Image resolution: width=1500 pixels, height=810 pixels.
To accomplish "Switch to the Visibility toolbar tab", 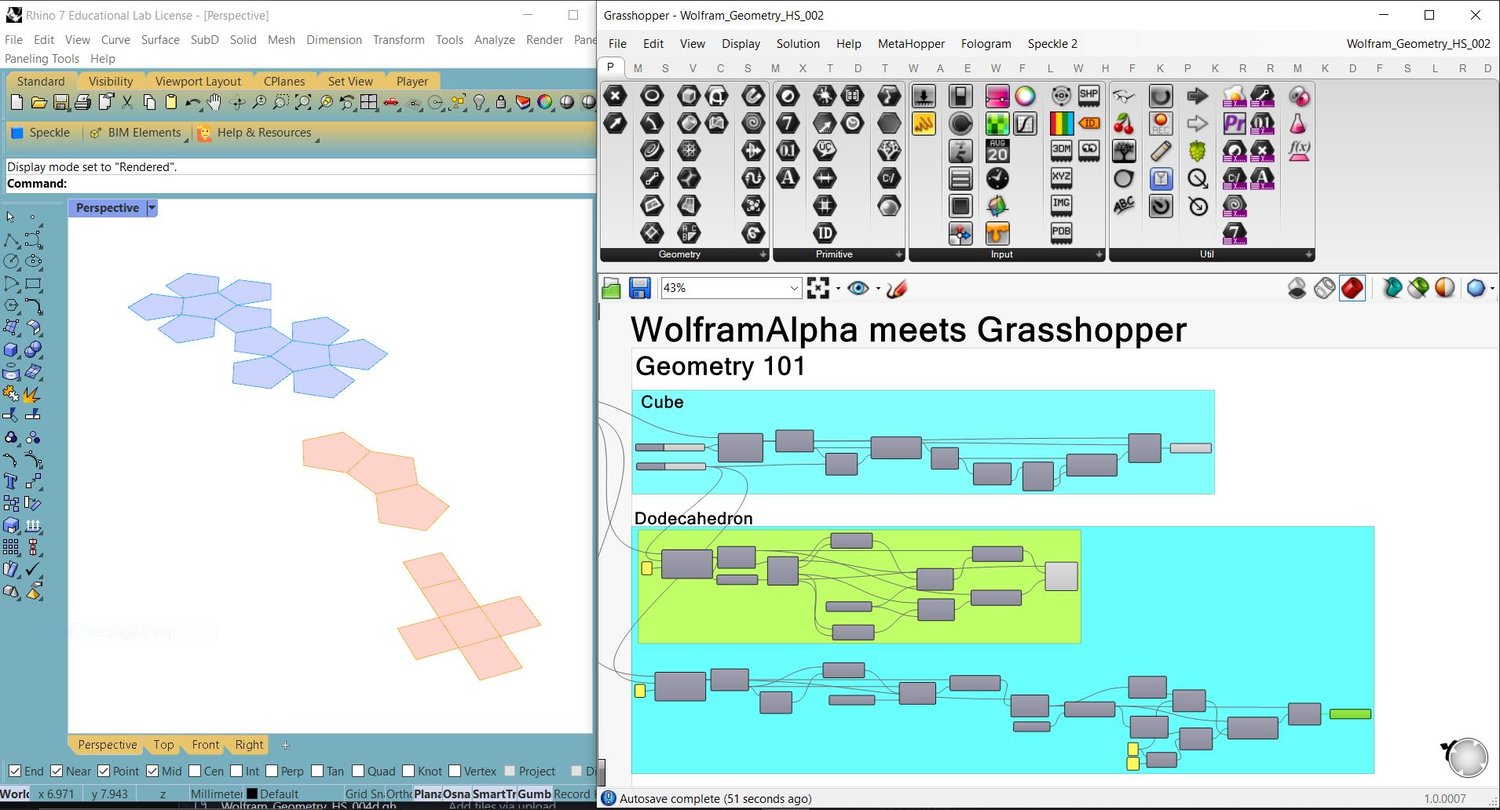I will pyautogui.click(x=111, y=81).
